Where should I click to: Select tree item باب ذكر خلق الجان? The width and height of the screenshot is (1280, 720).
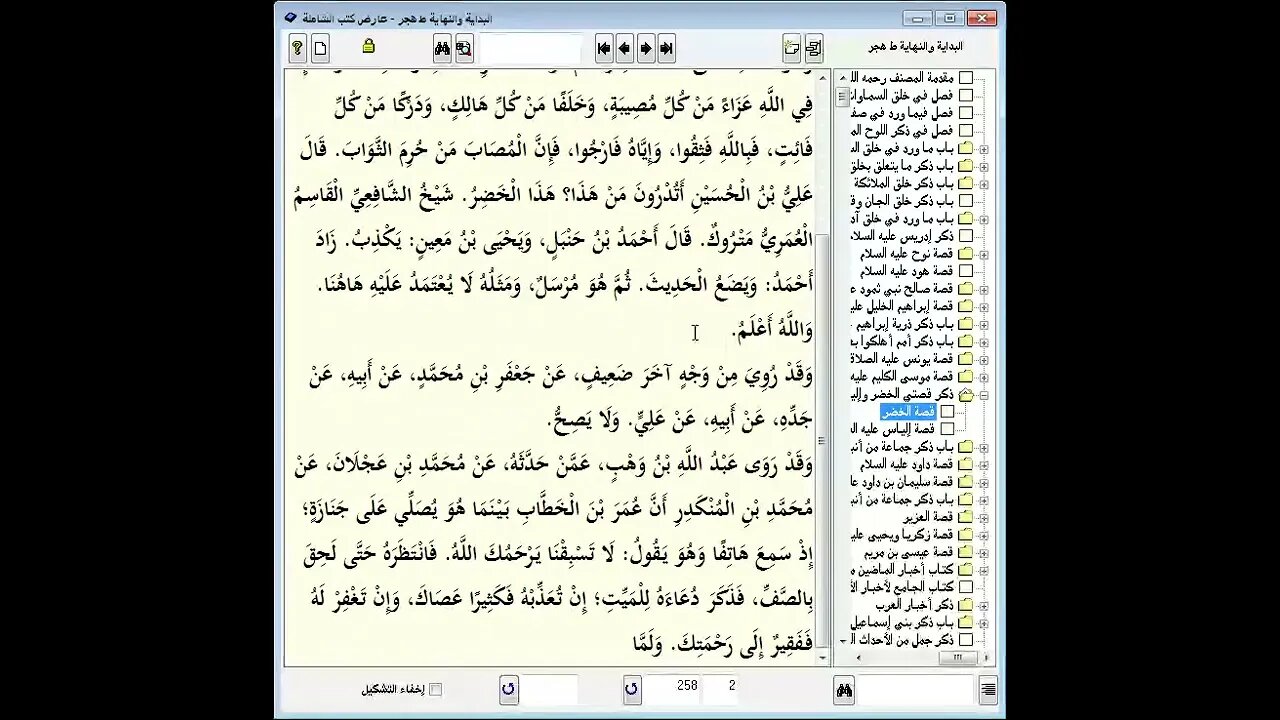click(903, 200)
